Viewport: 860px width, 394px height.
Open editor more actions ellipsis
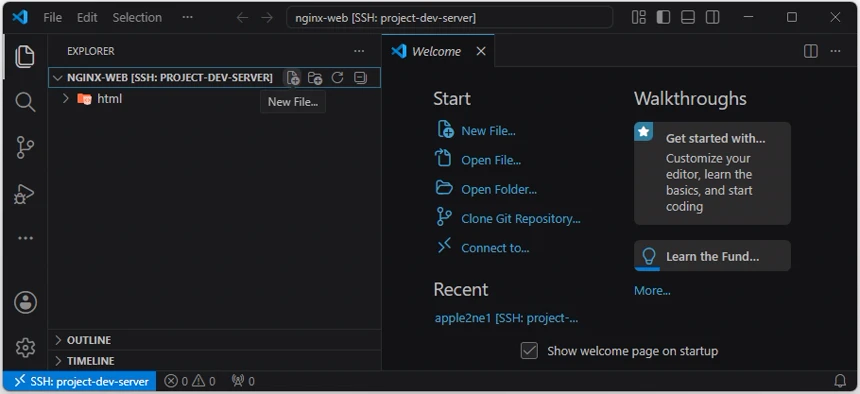(x=835, y=51)
